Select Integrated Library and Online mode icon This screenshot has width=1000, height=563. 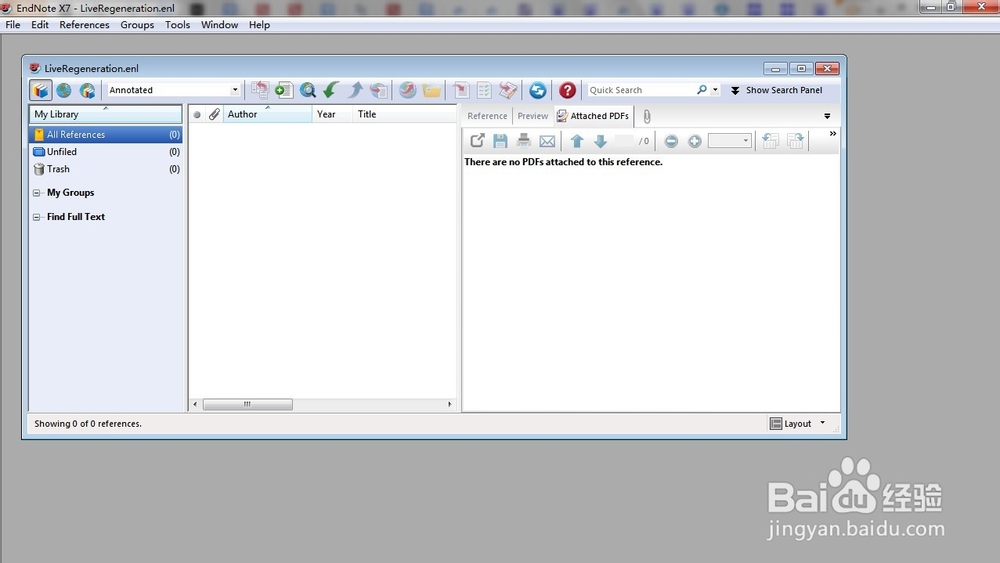[87, 90]
